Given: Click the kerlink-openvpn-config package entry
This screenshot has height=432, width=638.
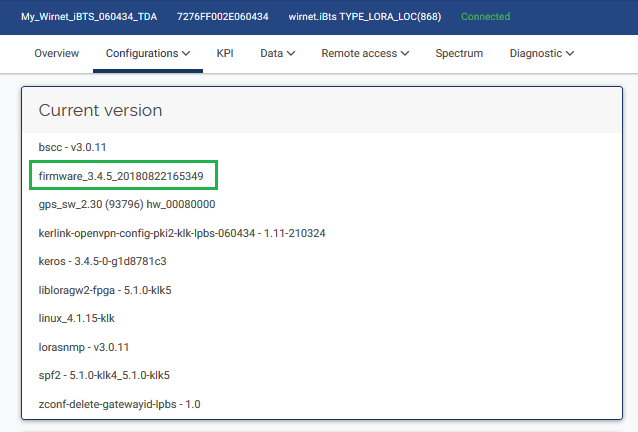Looking at the screenshot, I should pos(182,233).
